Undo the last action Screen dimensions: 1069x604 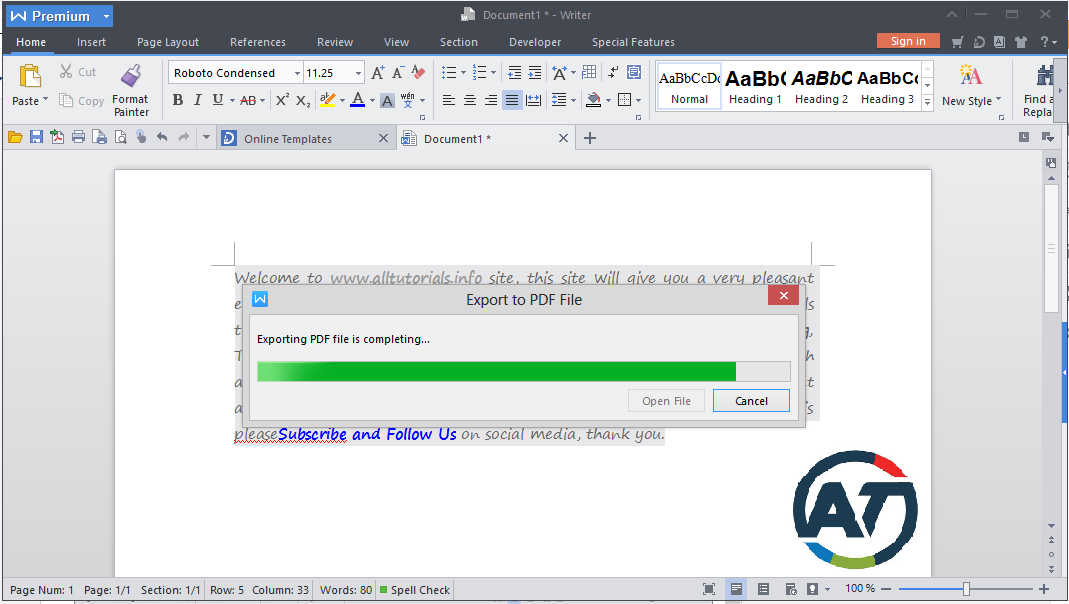click(162, 138)
